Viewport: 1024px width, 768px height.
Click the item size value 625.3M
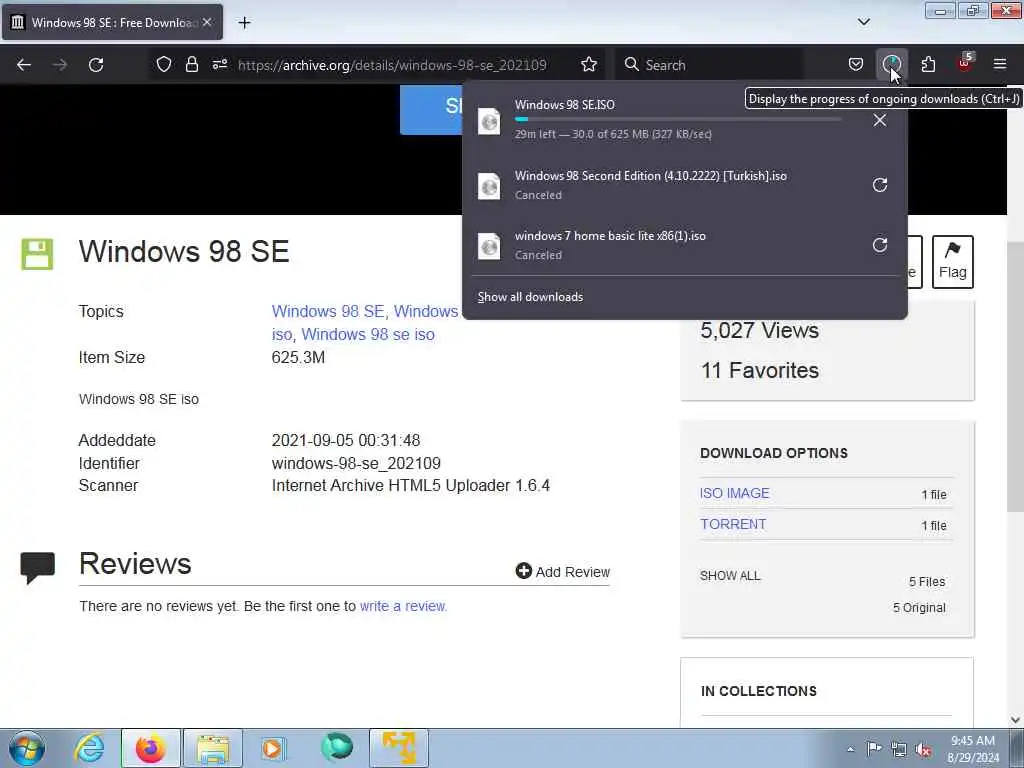tap(298, 357)
